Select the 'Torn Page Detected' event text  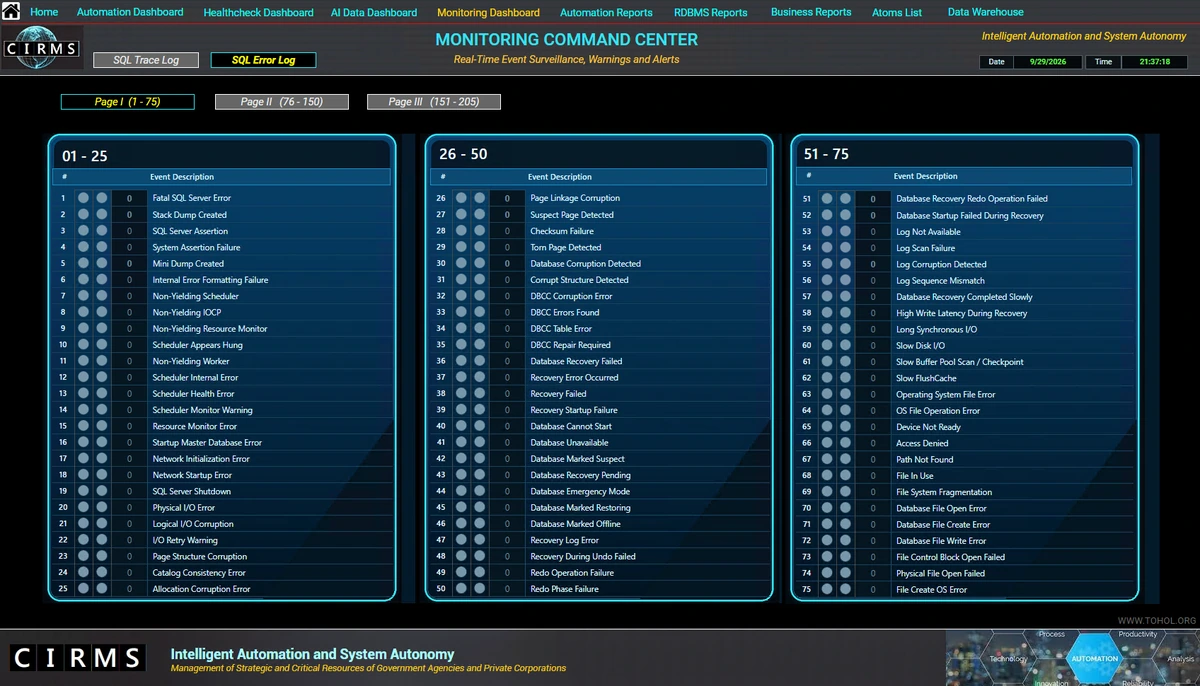pos(566,247)
